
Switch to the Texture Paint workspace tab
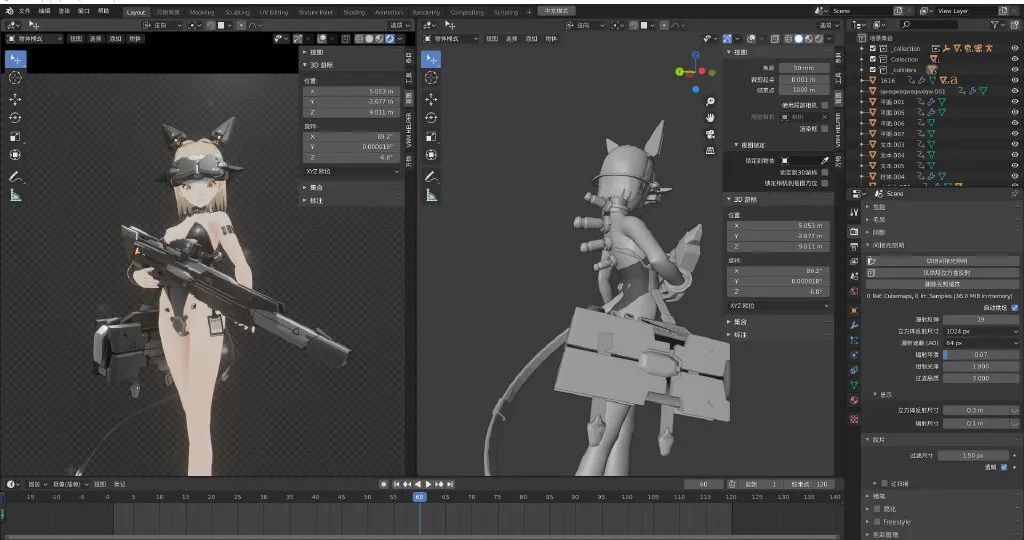coord(315,12)
